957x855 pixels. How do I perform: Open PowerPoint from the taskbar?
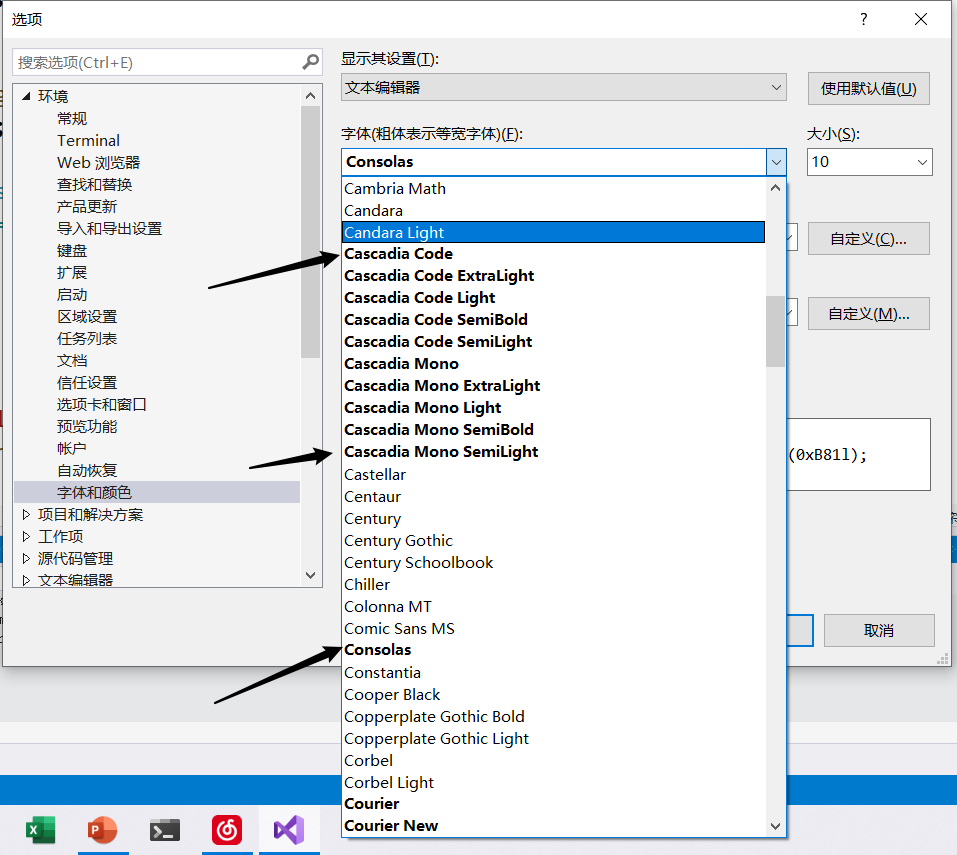coord(103,830)
